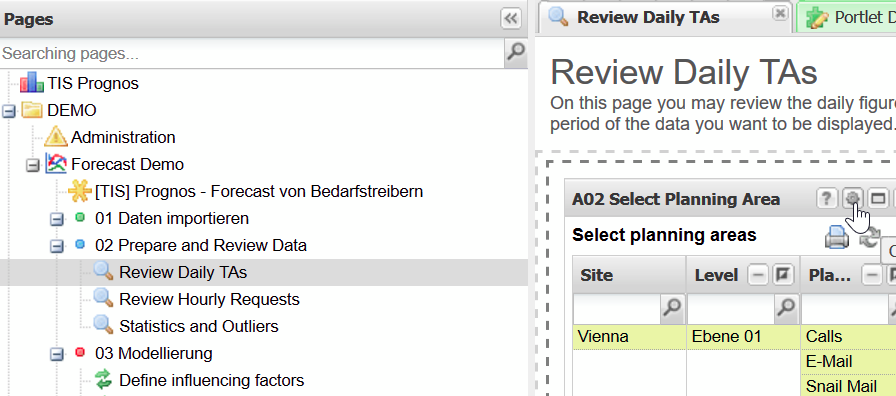
Task: Collapse the Forecast Demo tree node
Action: [x=33, y=165]
